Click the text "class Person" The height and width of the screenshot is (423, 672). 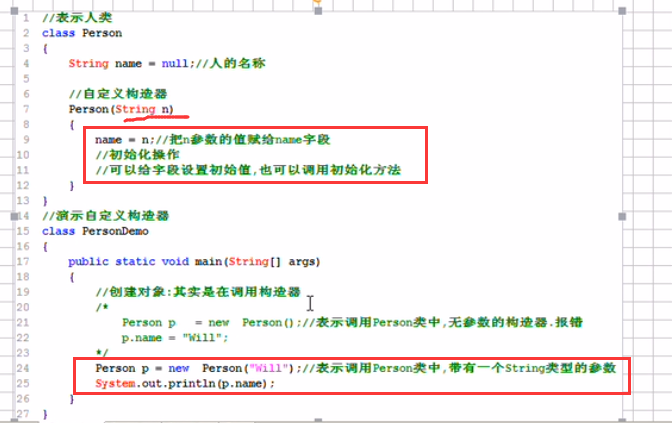point(82,33)
